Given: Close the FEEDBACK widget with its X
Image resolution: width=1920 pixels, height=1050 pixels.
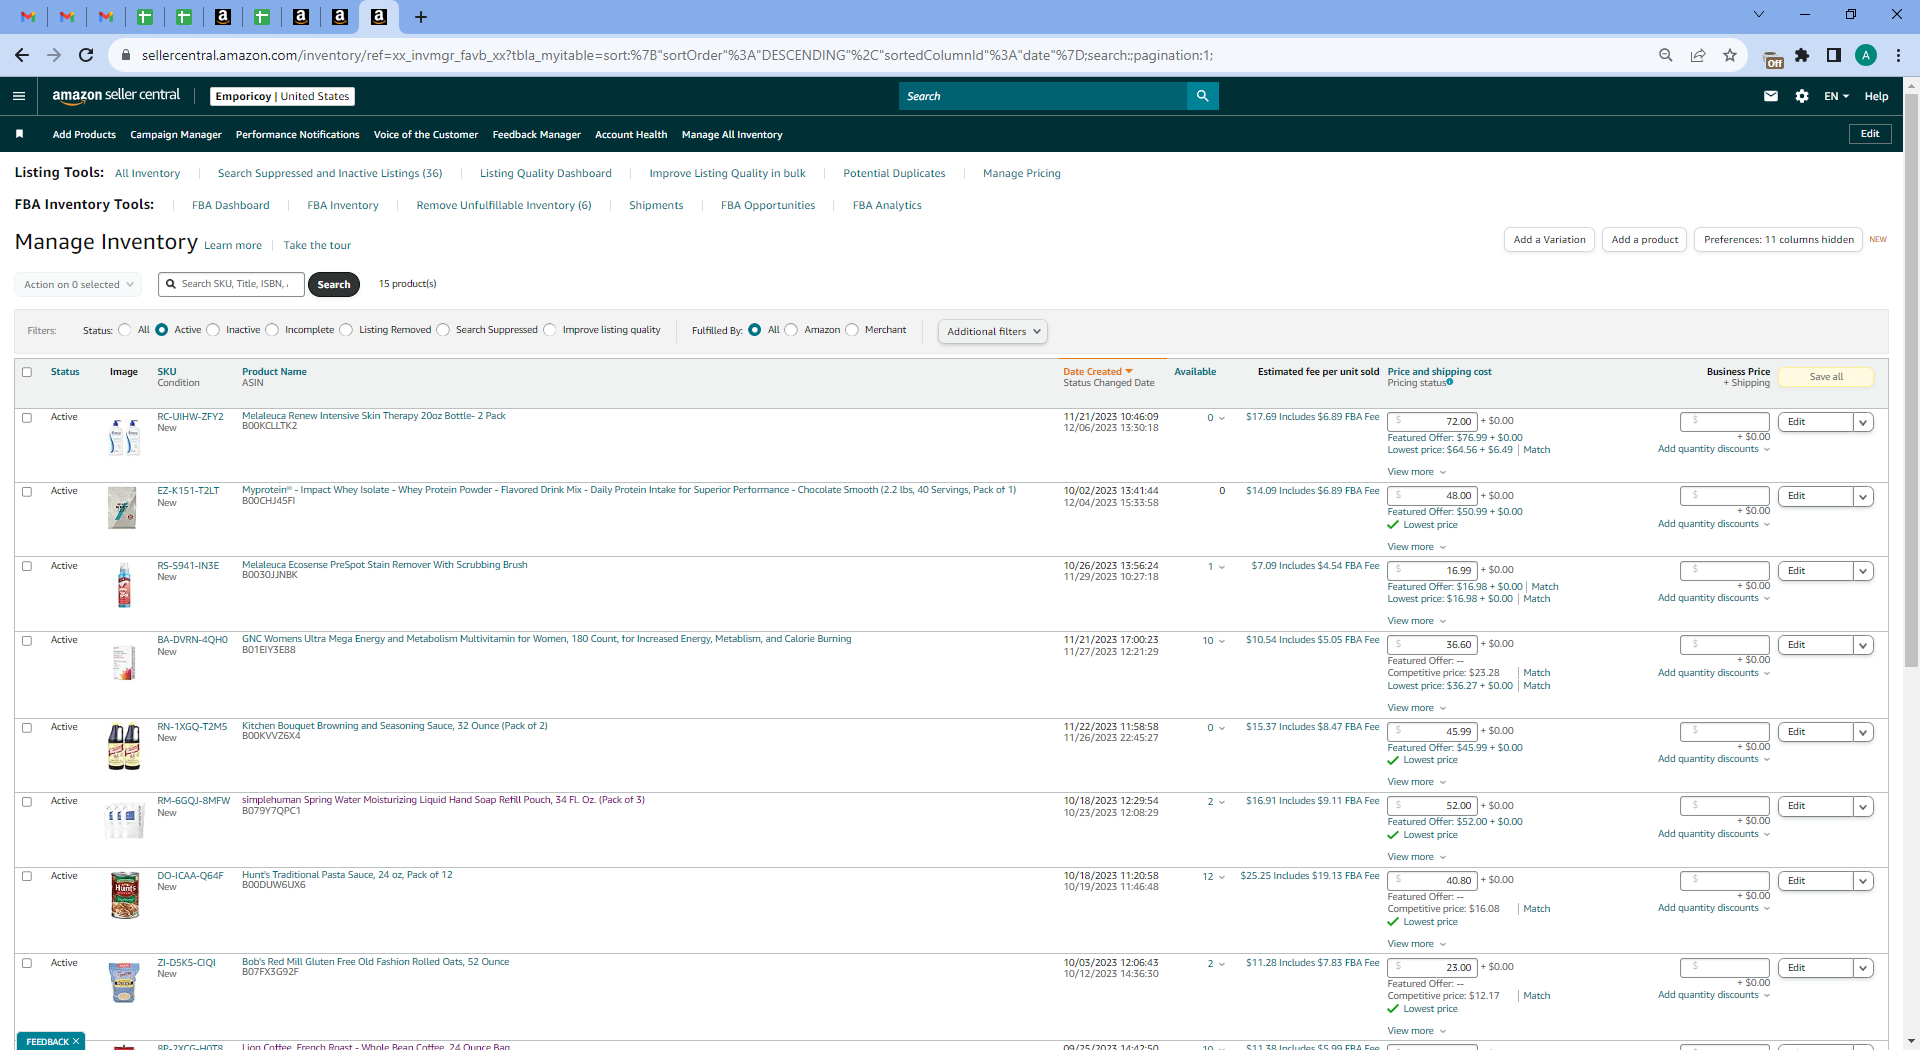Looking at the screenshot, I should (76, 1041).
